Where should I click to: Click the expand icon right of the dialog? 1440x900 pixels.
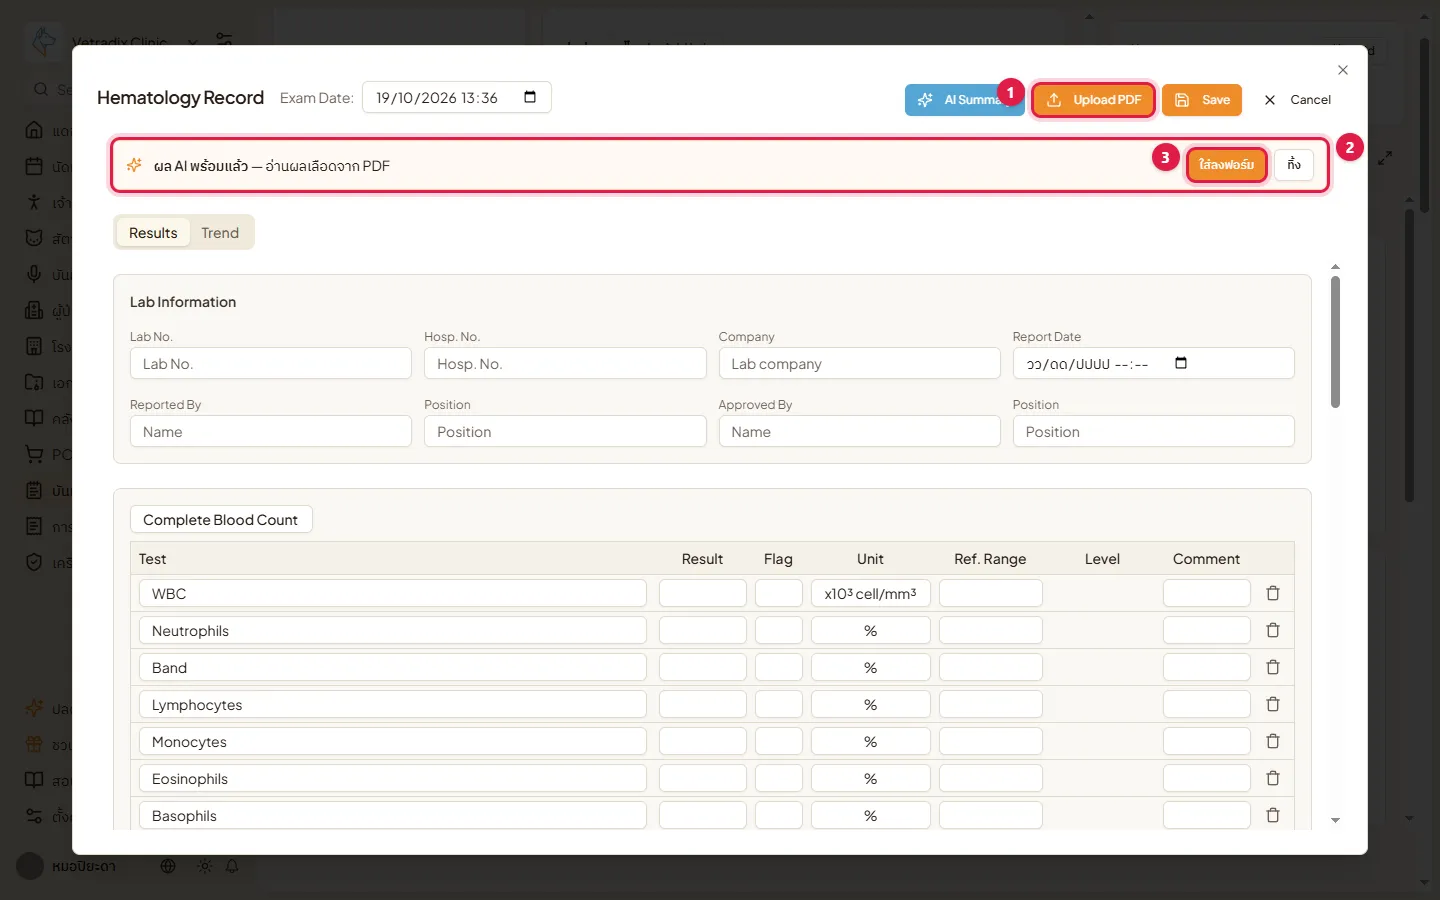coord(1385,158)
